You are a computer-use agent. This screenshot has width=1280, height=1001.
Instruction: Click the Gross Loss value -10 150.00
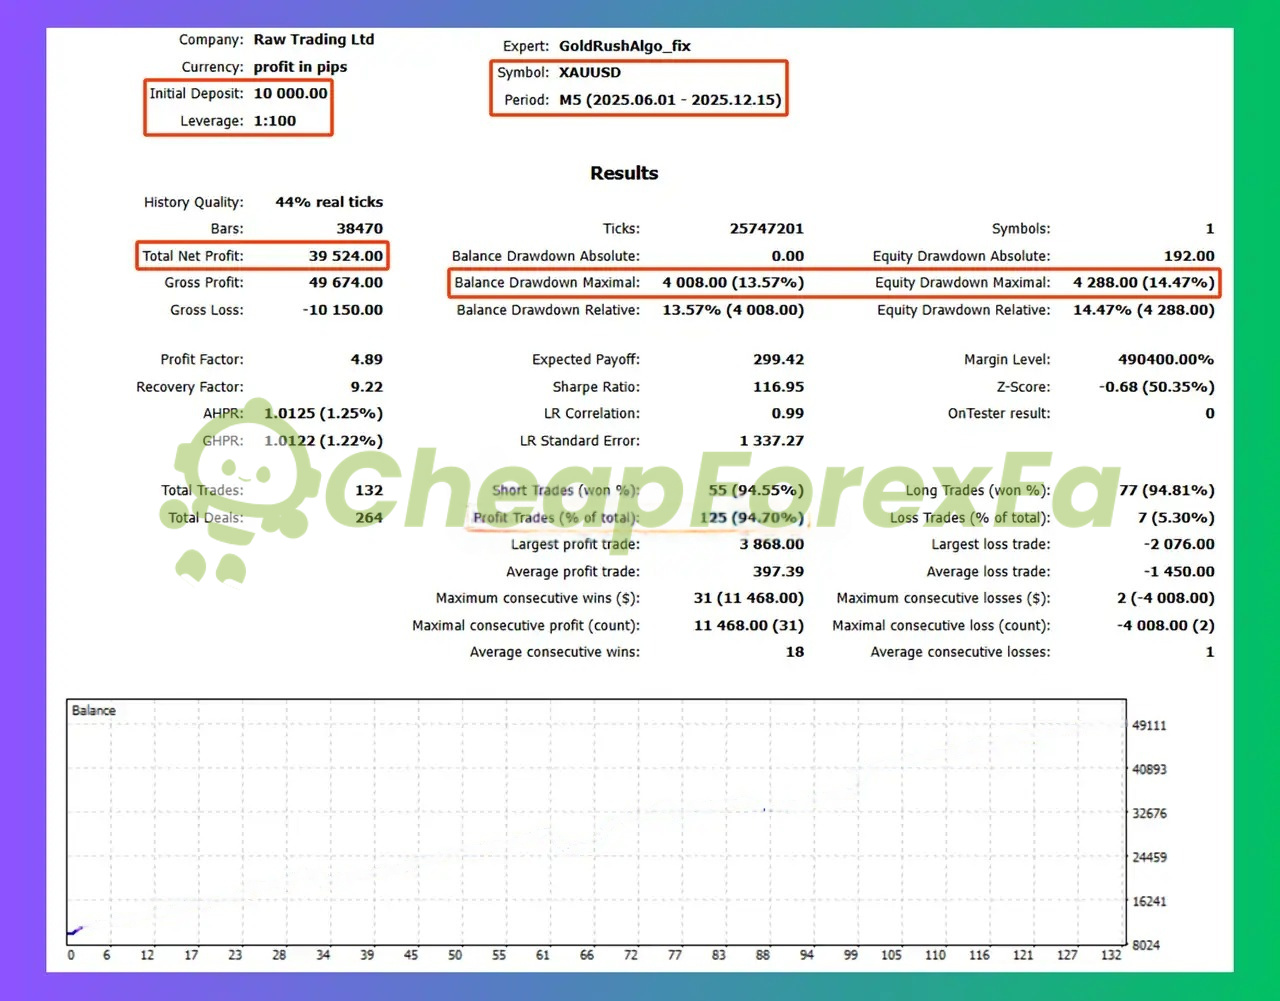pyautogui.click(x=343, y=310)
